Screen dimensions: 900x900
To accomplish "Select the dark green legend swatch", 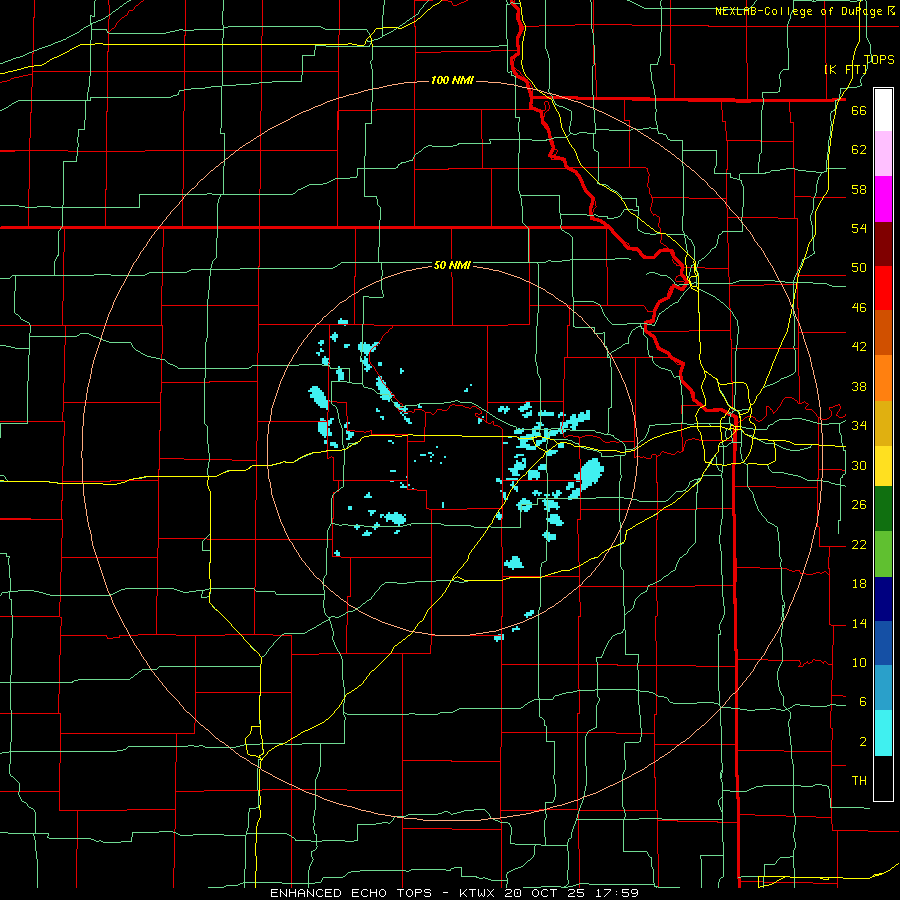I will click(x=883, y=509).
